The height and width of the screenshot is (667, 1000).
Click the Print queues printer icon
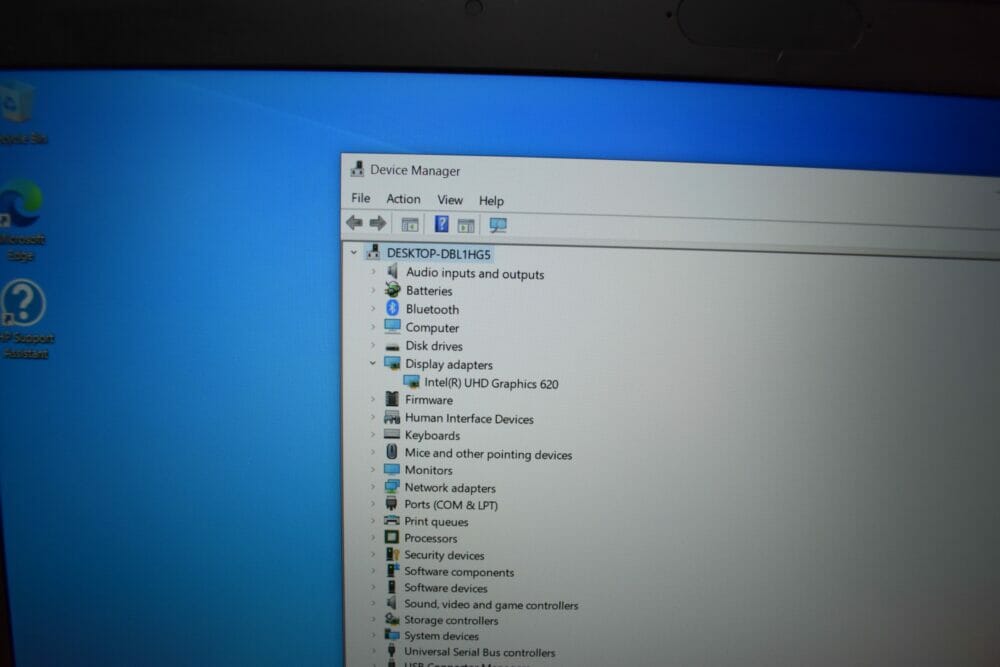(392, 520)
